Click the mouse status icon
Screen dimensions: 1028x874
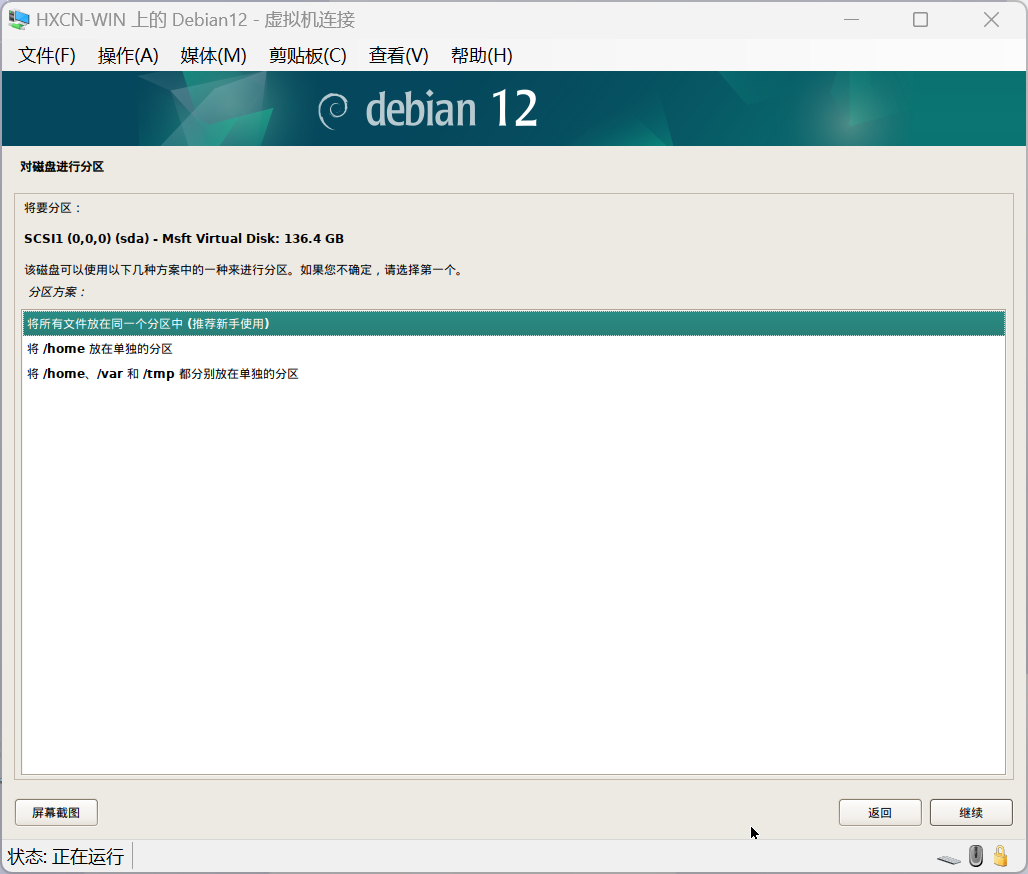tap(976, 856)
